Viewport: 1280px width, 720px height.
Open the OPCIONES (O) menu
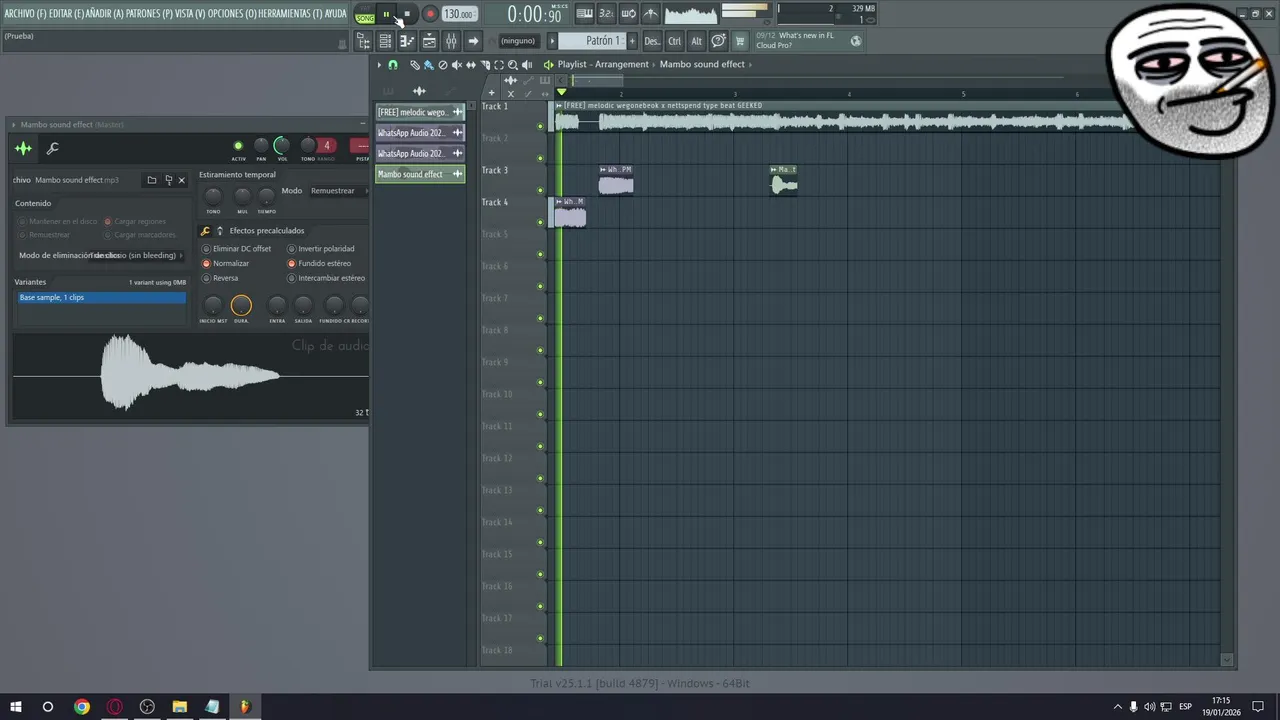click(232, 14)
